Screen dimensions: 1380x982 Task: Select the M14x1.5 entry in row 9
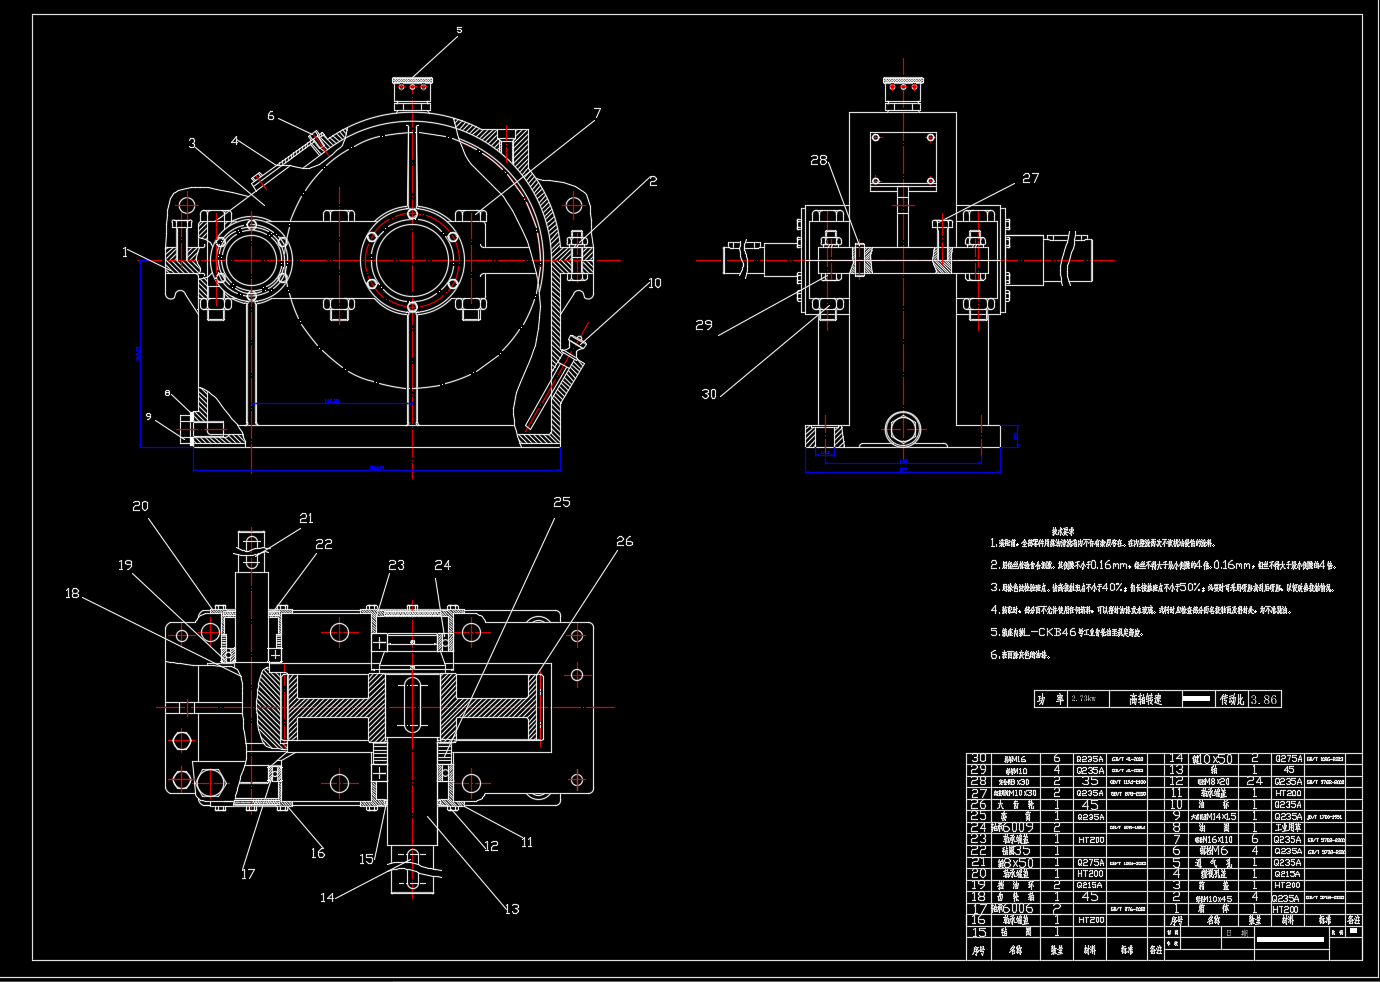click(1214, 817)
